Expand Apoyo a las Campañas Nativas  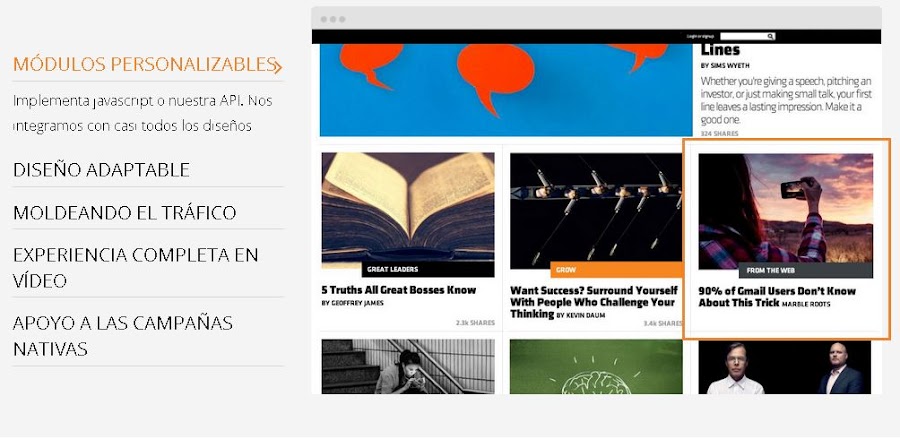click(x=122, y=336)
